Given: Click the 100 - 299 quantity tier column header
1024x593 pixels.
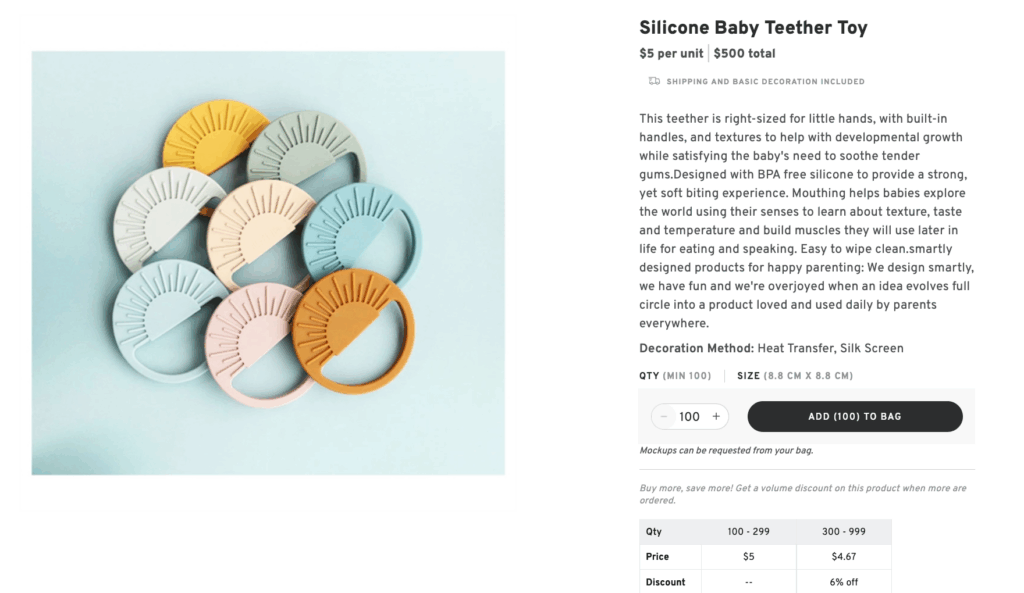Looking at the screenshot, I should coord(749,531).
